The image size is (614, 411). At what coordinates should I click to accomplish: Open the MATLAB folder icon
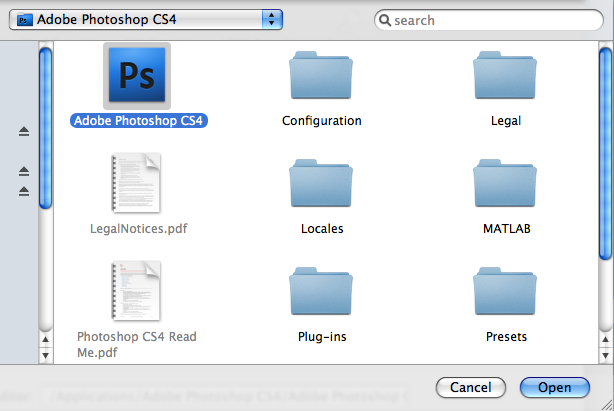click(x=505, y=183)
